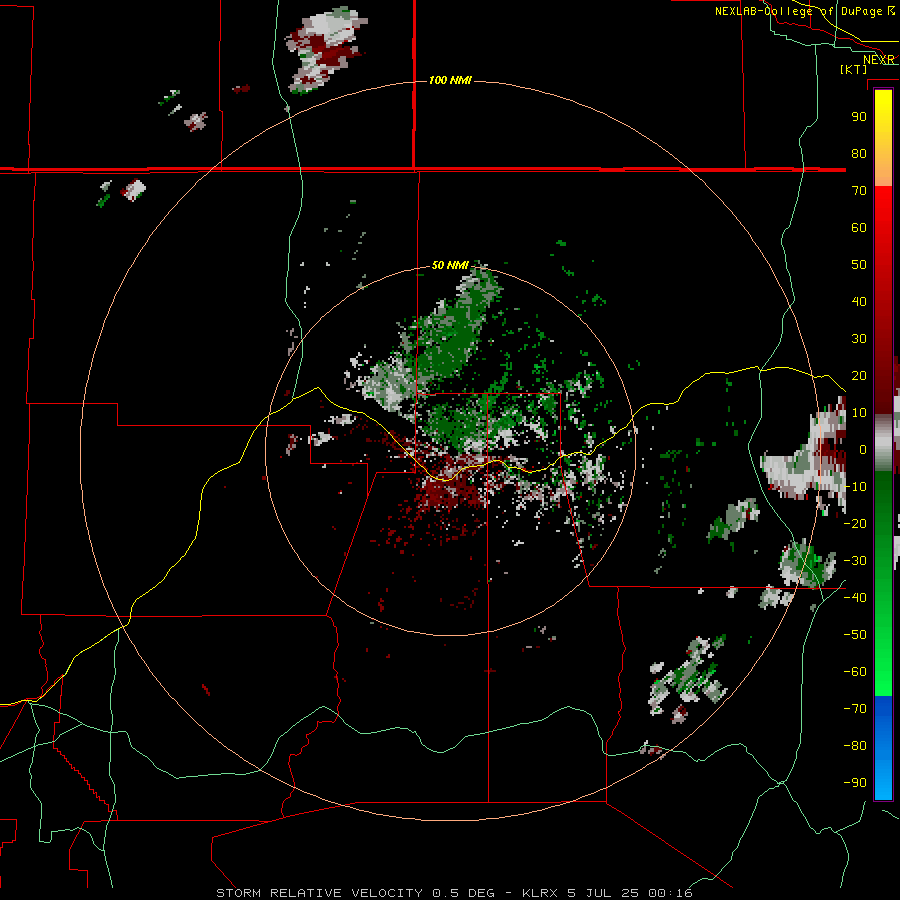Click the NEXR label above the color scale
Screen dimensions: 900x900
(878, 60)
